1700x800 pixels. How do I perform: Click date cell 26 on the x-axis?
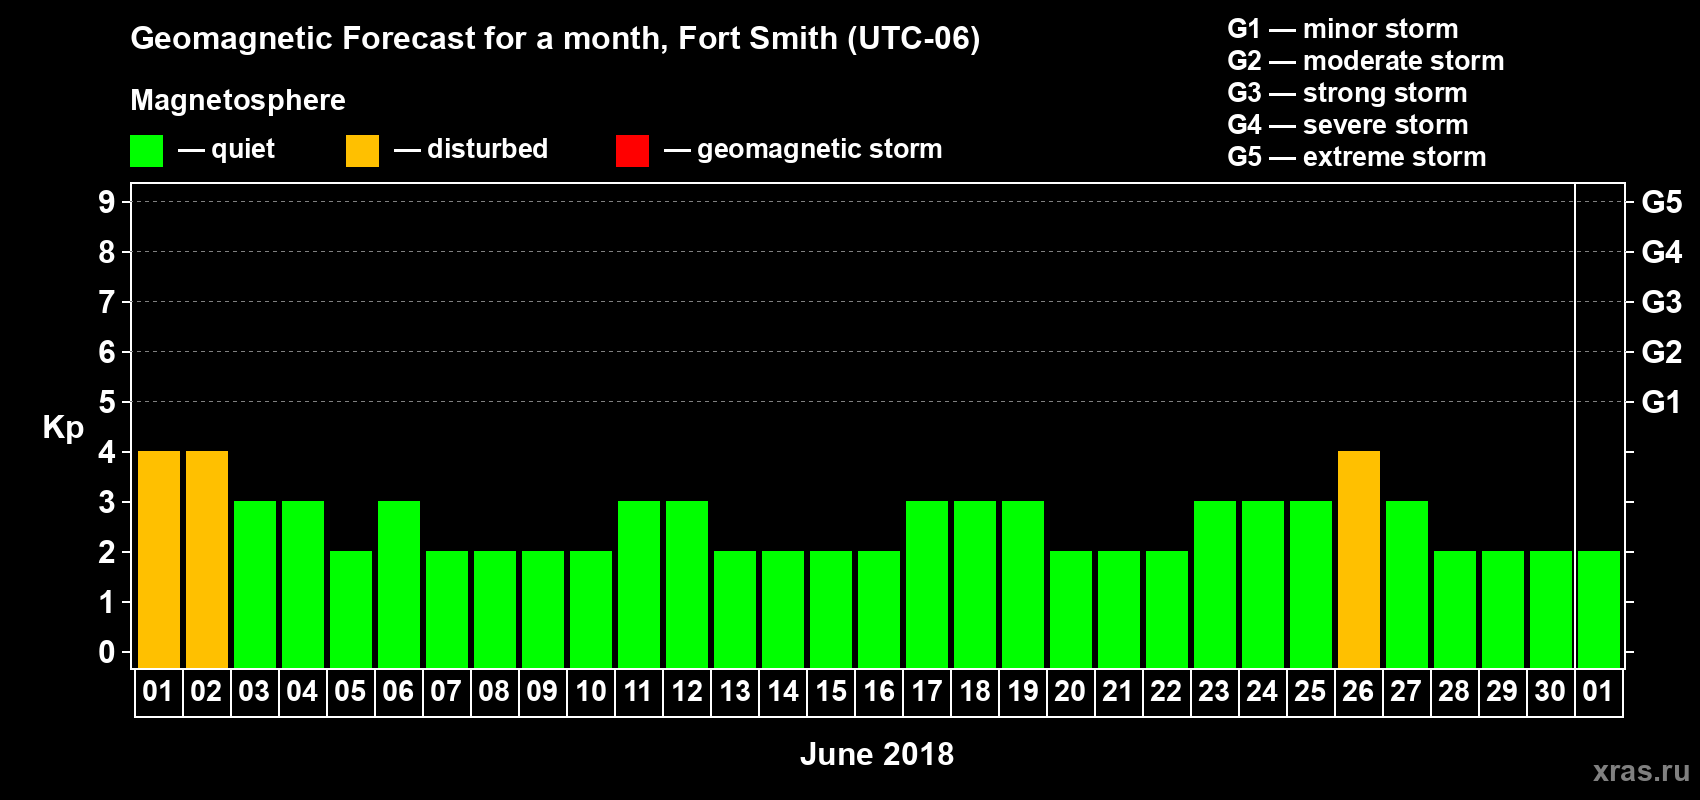[1359, 692]
